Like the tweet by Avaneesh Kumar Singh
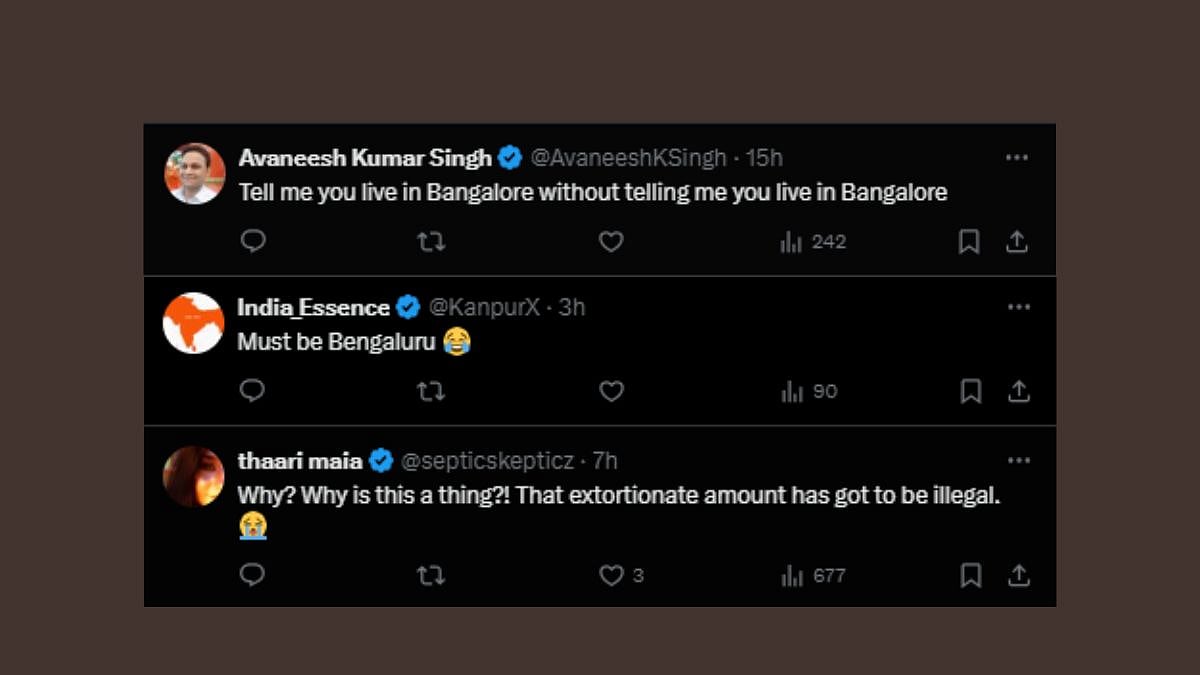This screenshot has width=1200, height=675. click(611, 241)
